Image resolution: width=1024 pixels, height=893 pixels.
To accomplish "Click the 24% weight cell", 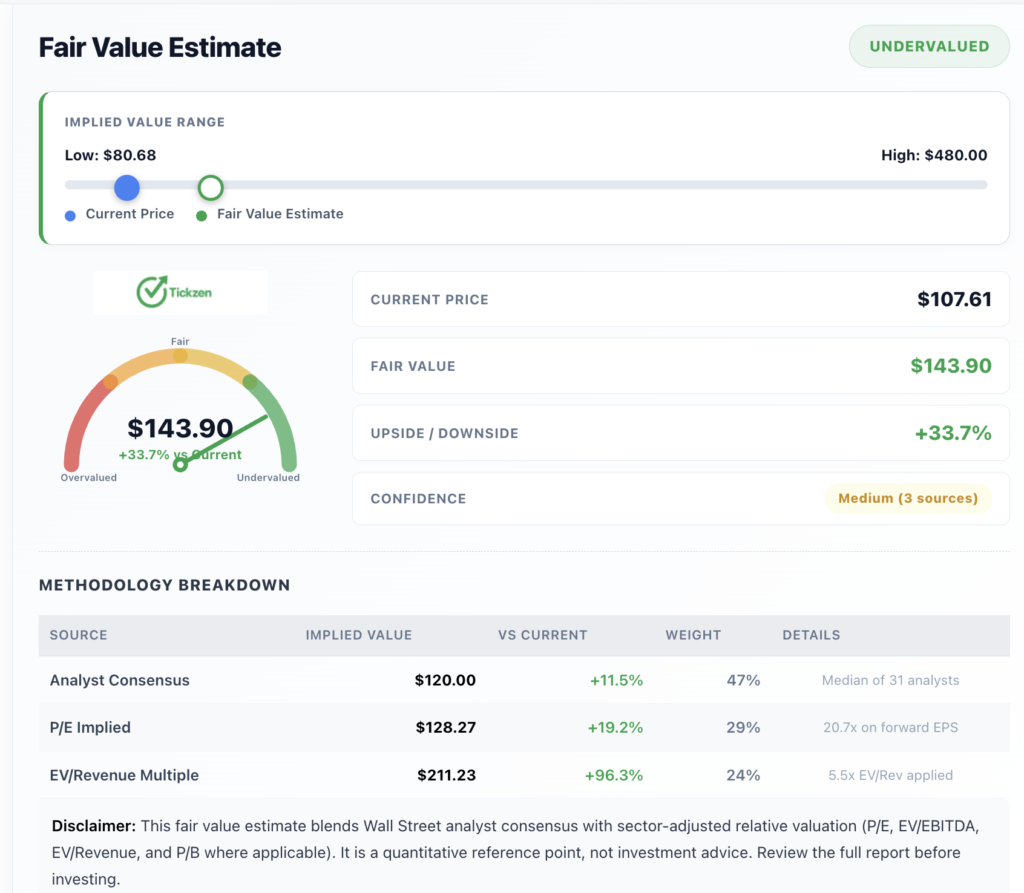I will [743, 775].
